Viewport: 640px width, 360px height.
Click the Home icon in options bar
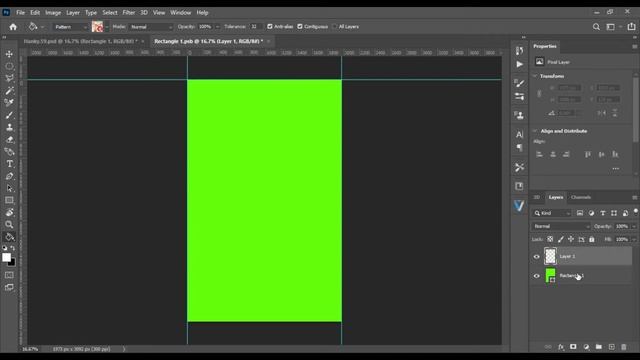13,27
